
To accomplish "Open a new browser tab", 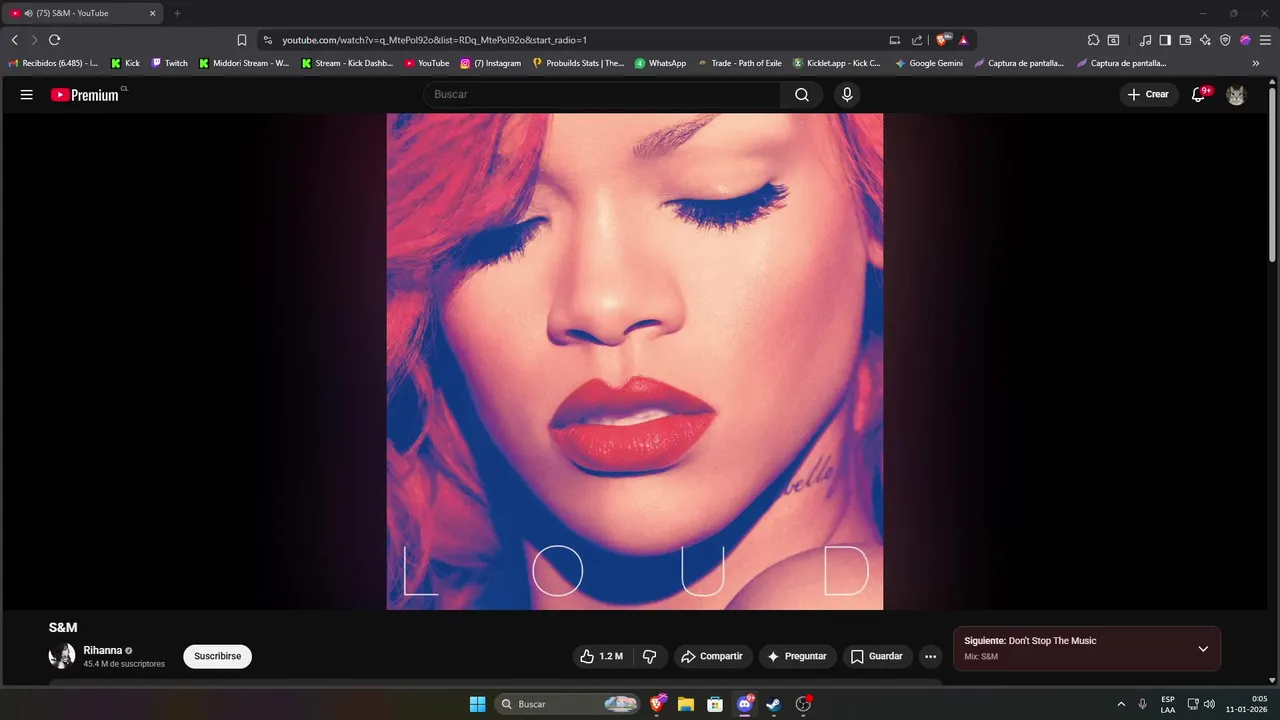I will (x=178, y=13).
